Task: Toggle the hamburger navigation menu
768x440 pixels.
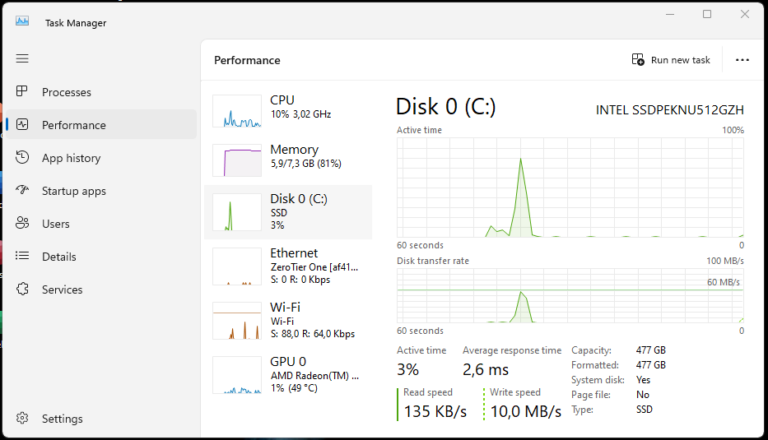Action: click(x=22, y=58)
